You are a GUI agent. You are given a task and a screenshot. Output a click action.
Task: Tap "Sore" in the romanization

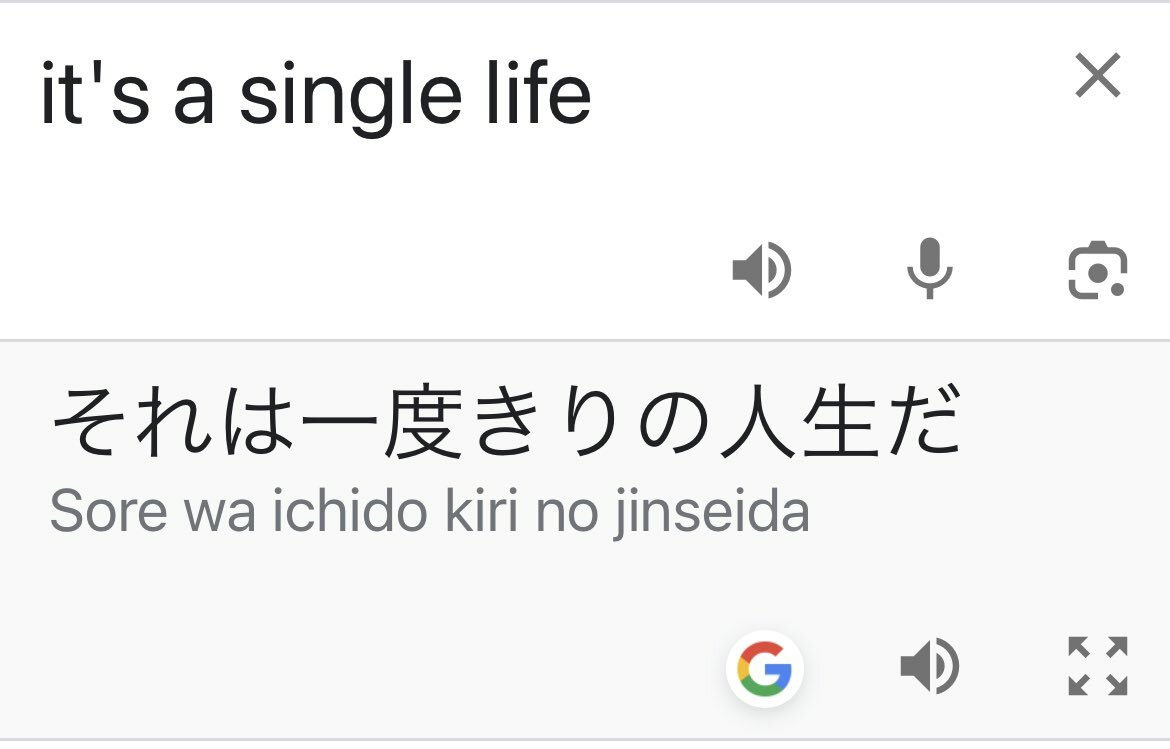pyautogui.click(x=107, y=513)
